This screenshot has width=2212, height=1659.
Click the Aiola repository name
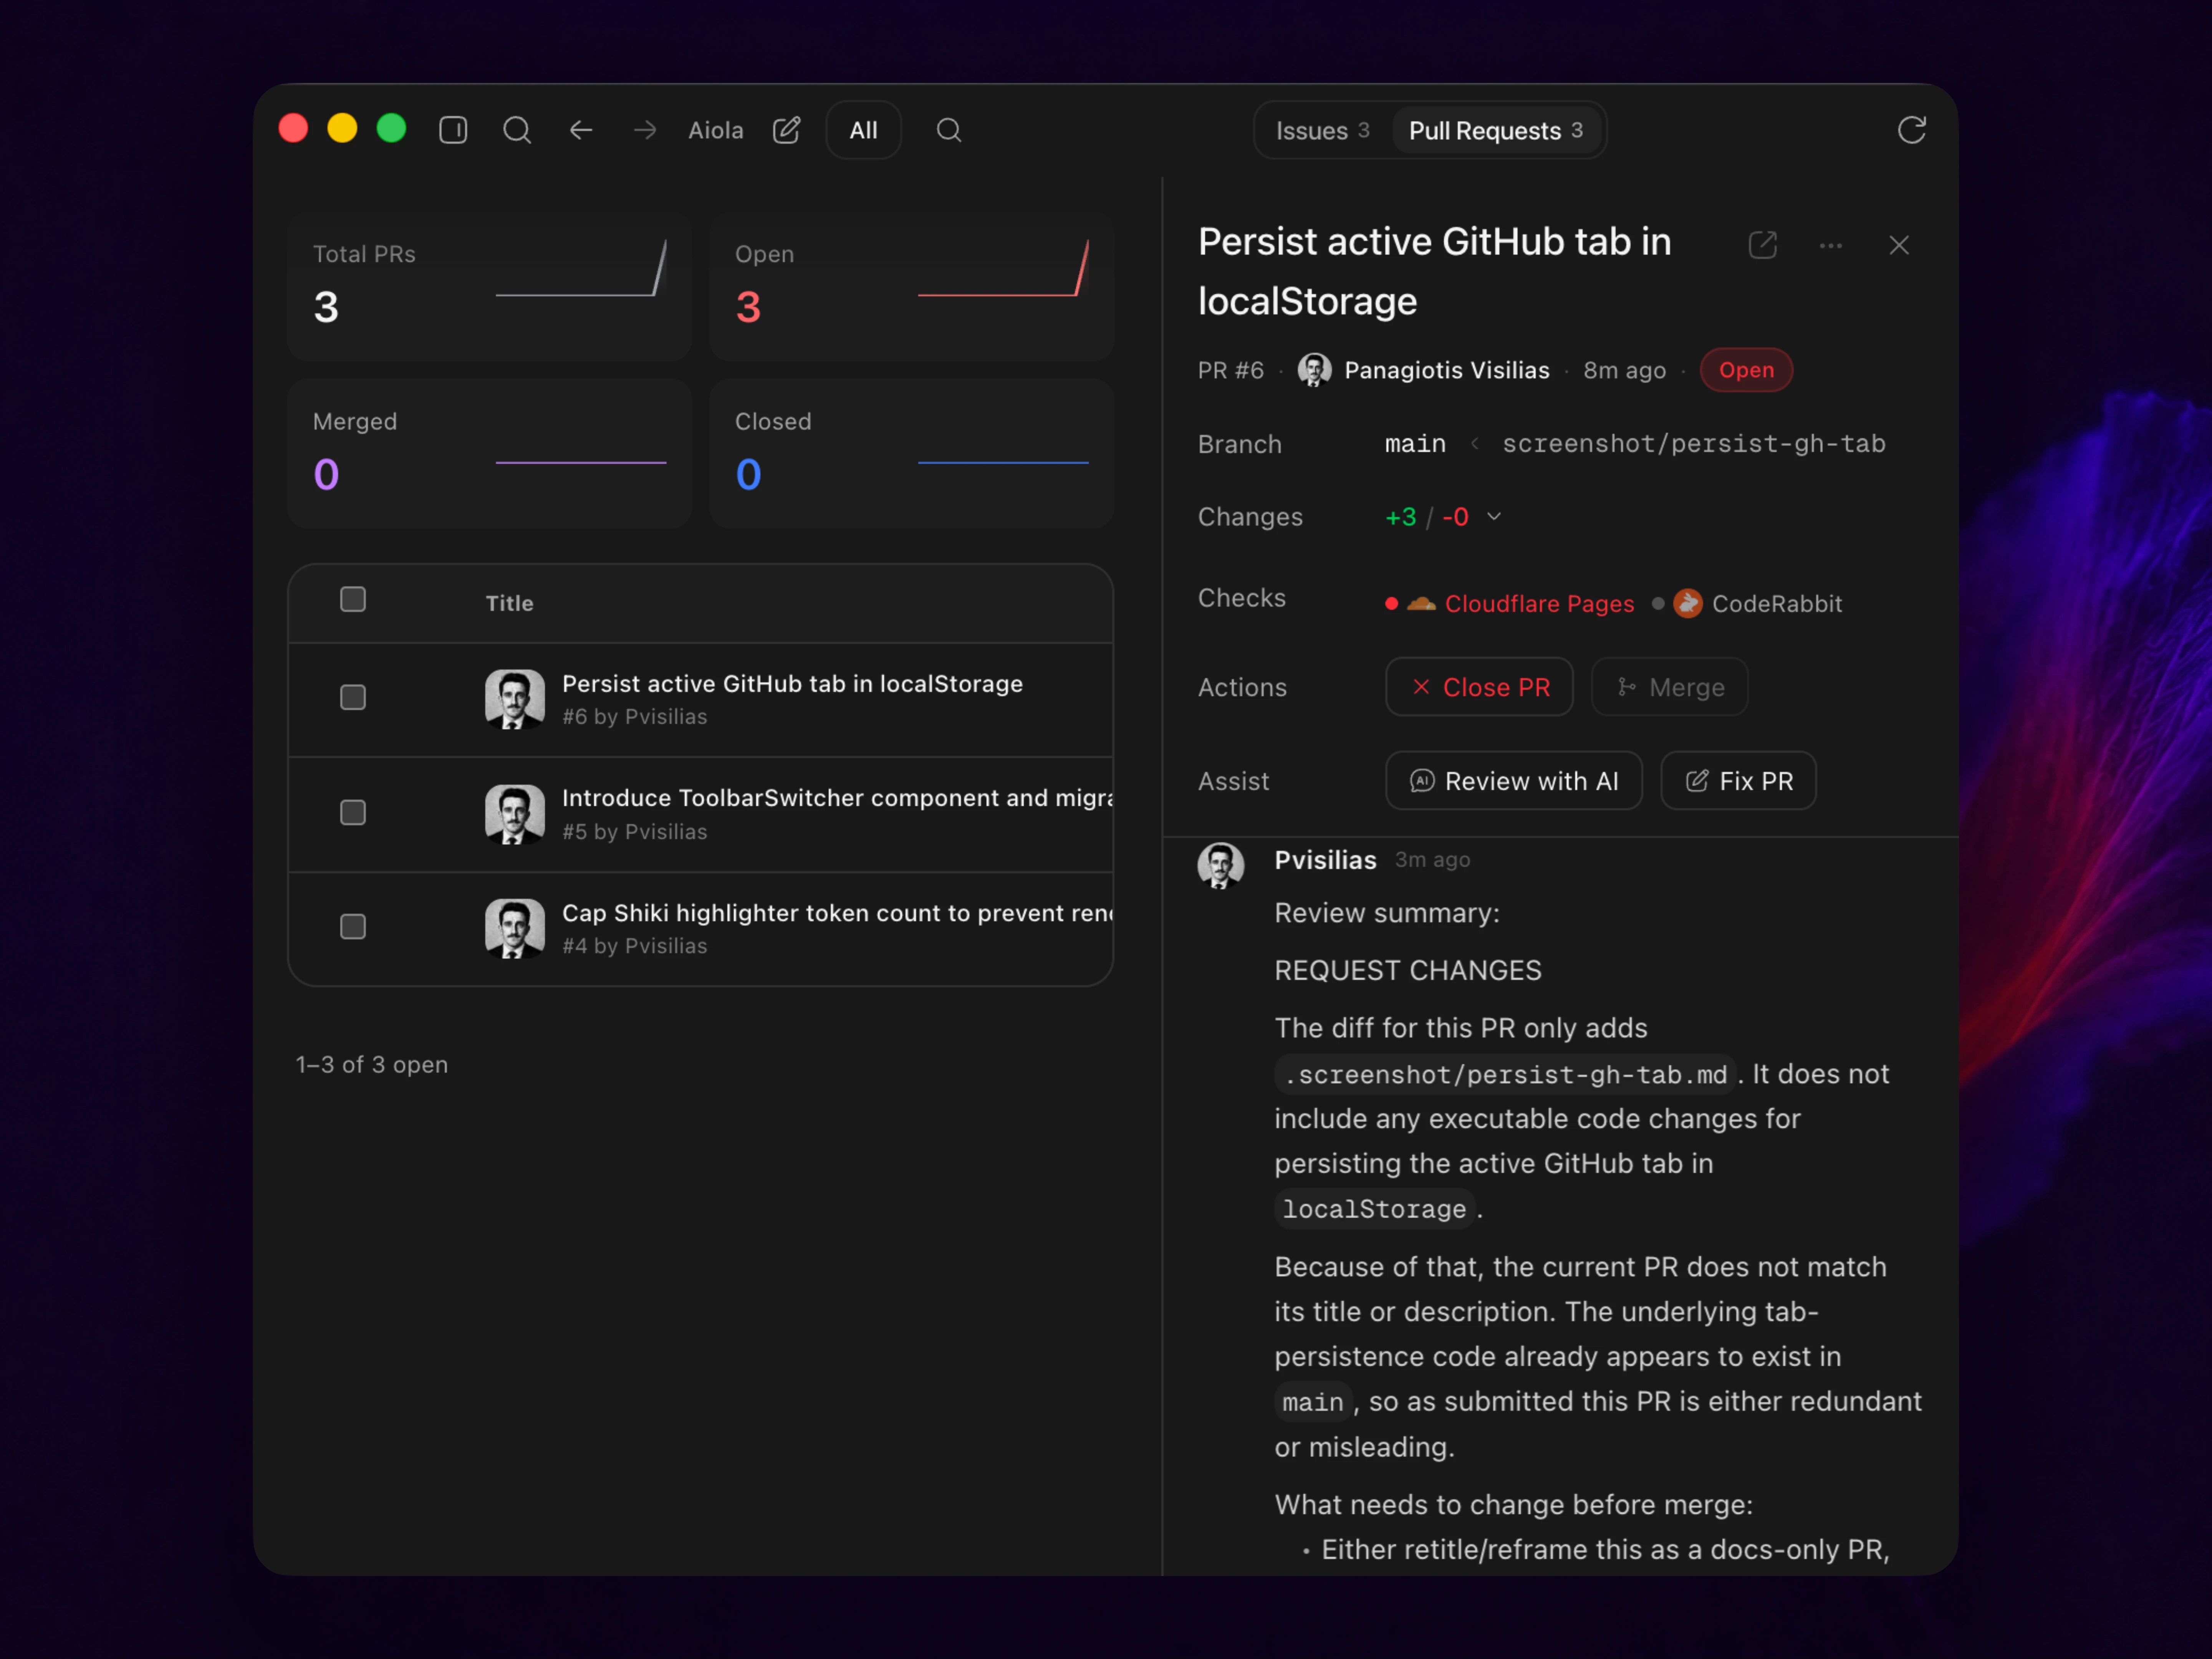pos(716,130)
